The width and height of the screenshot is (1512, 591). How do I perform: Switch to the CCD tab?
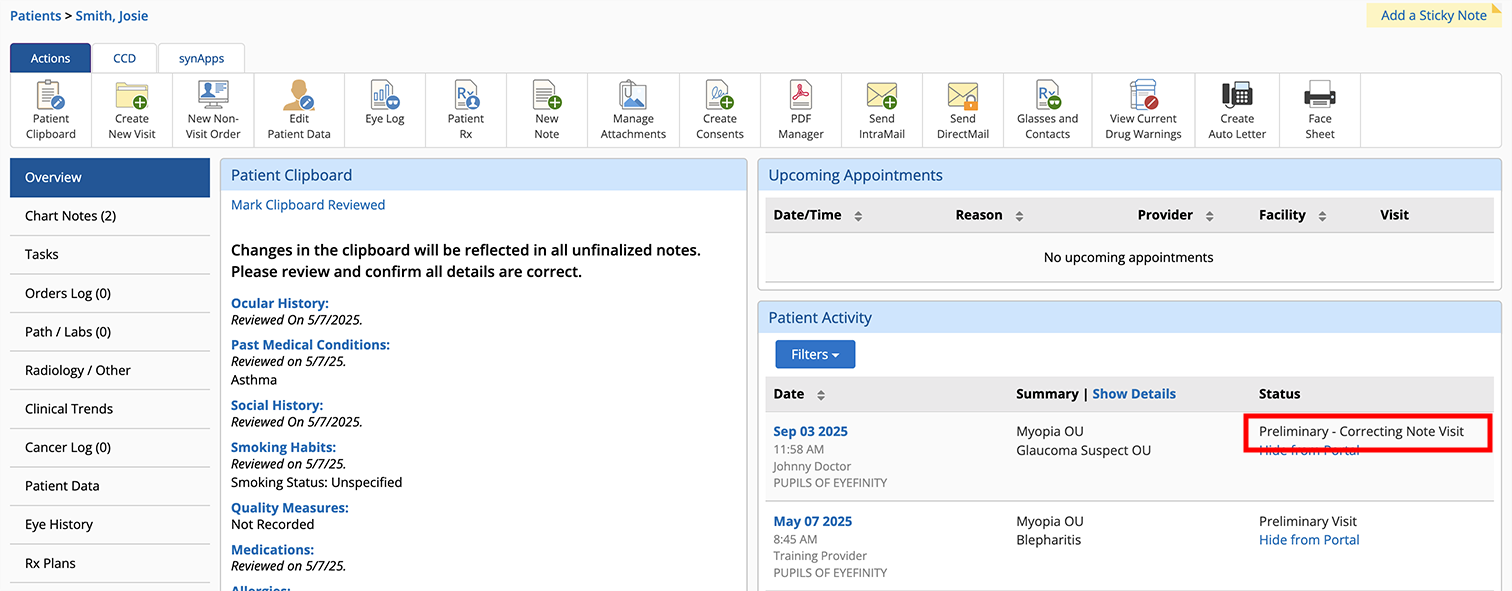coord(124,58)
